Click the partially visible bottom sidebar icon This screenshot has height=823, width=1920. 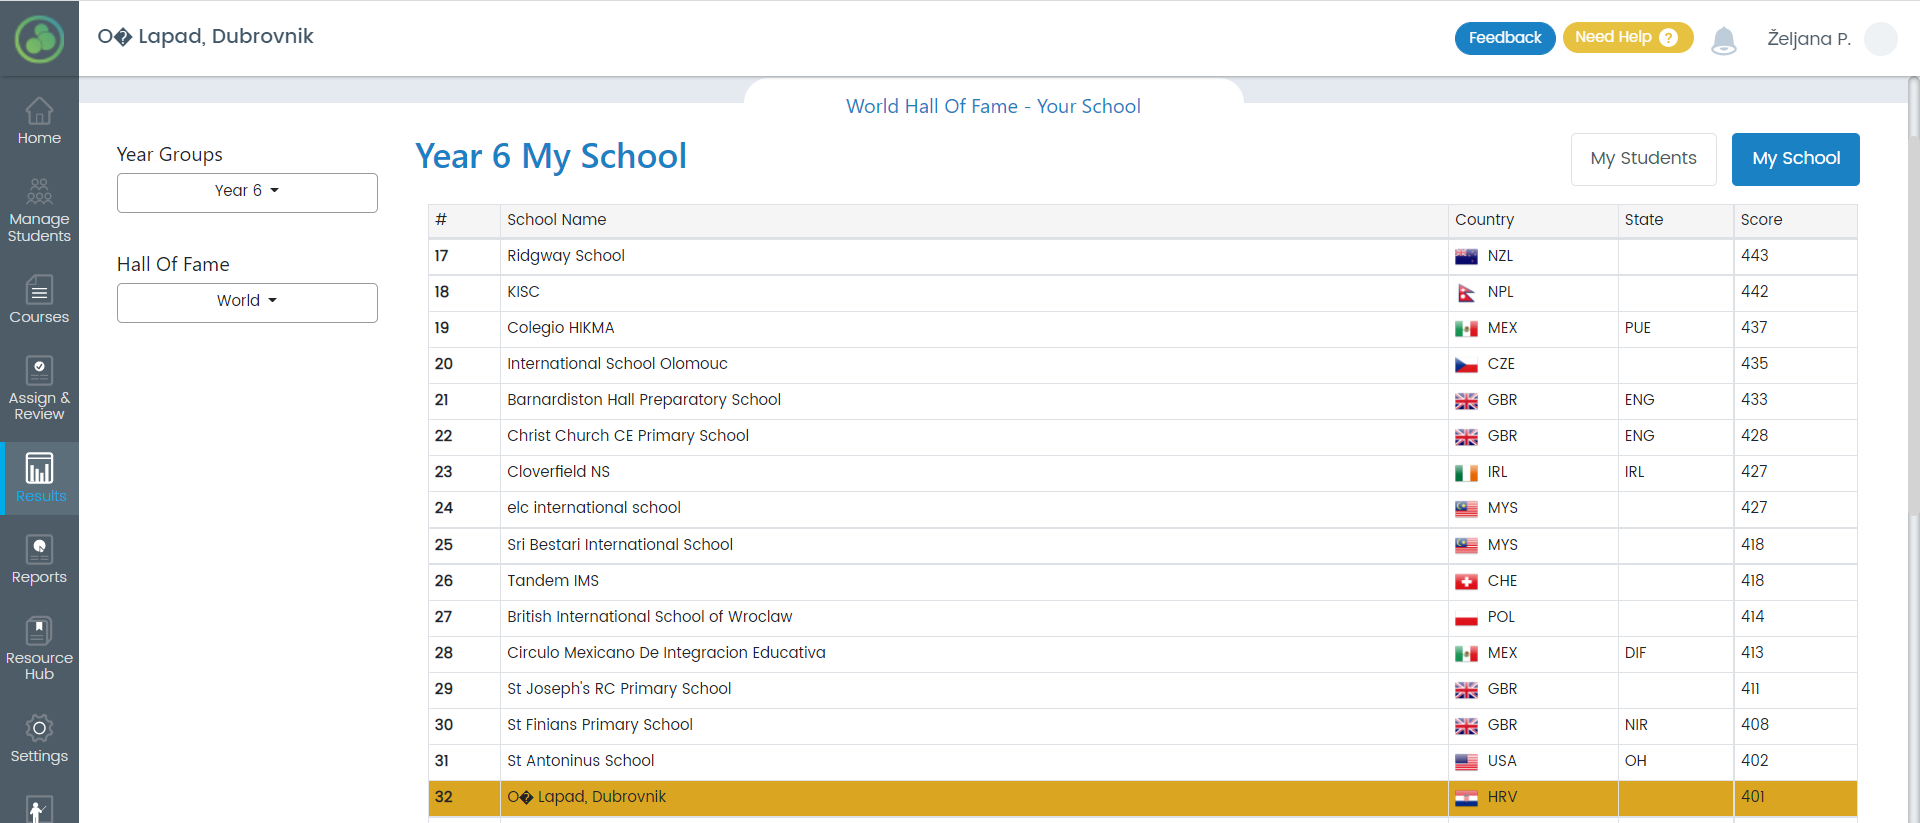tap(39, 808)
